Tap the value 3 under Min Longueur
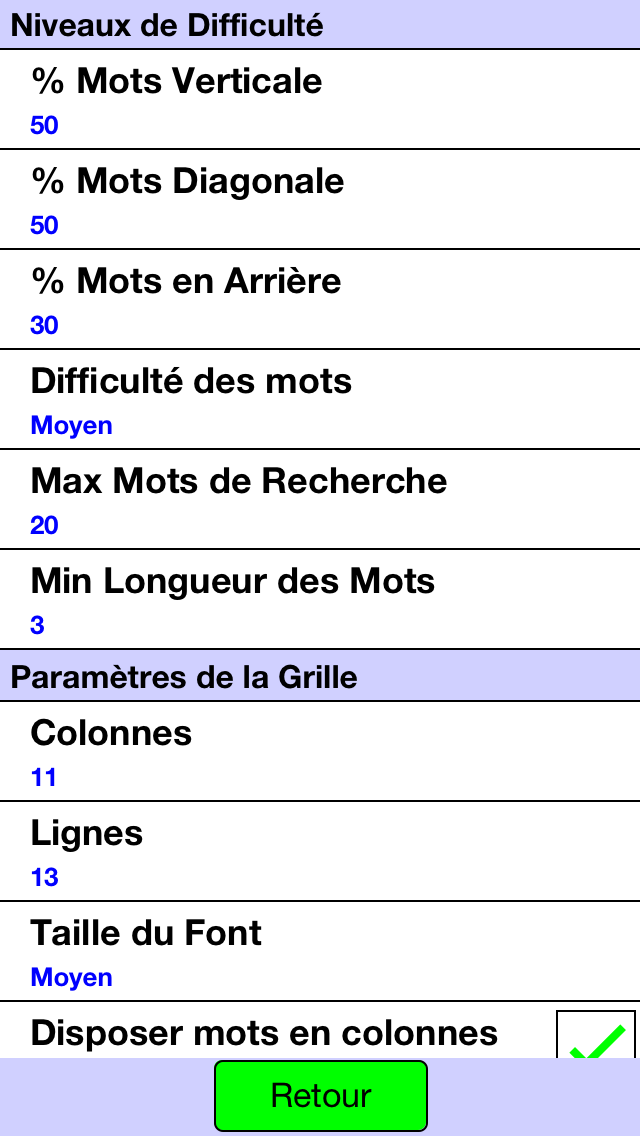 38,626
